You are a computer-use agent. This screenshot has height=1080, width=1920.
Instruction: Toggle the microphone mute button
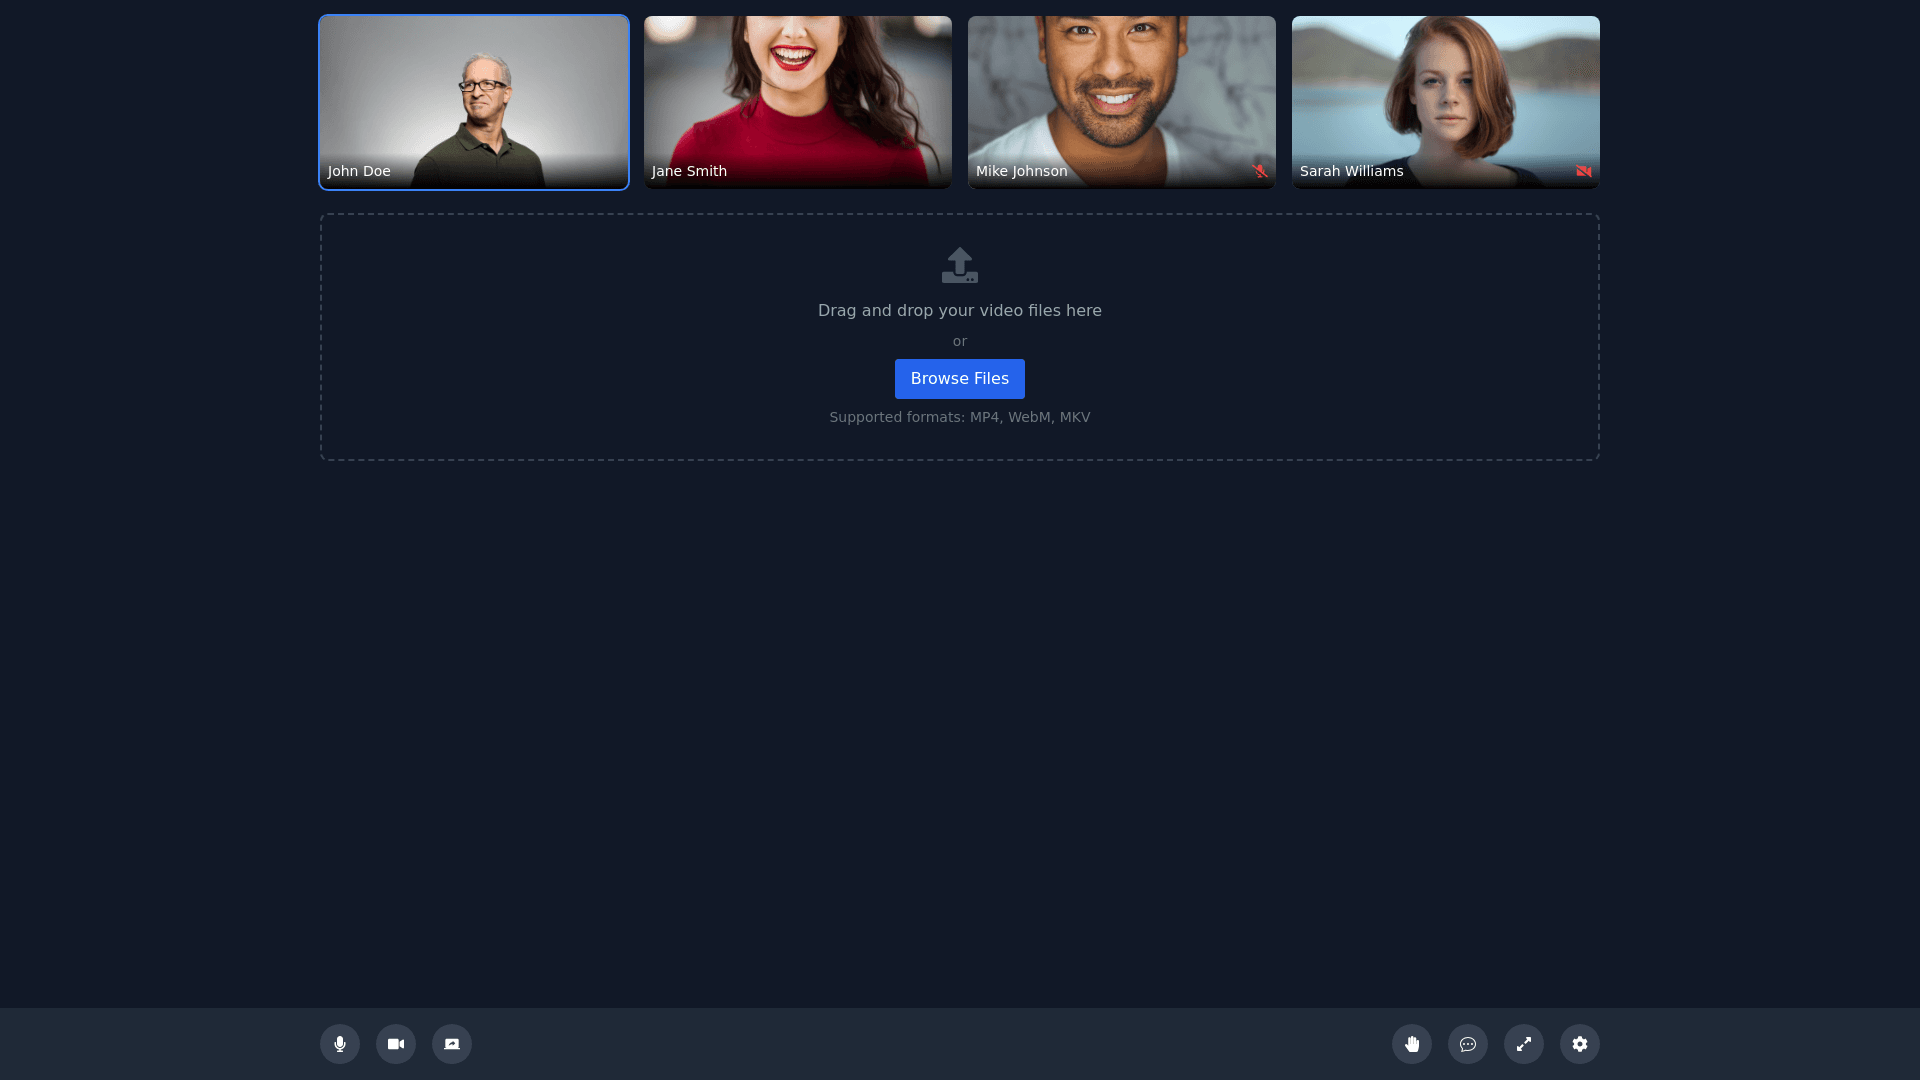(x=340, y=1044)
